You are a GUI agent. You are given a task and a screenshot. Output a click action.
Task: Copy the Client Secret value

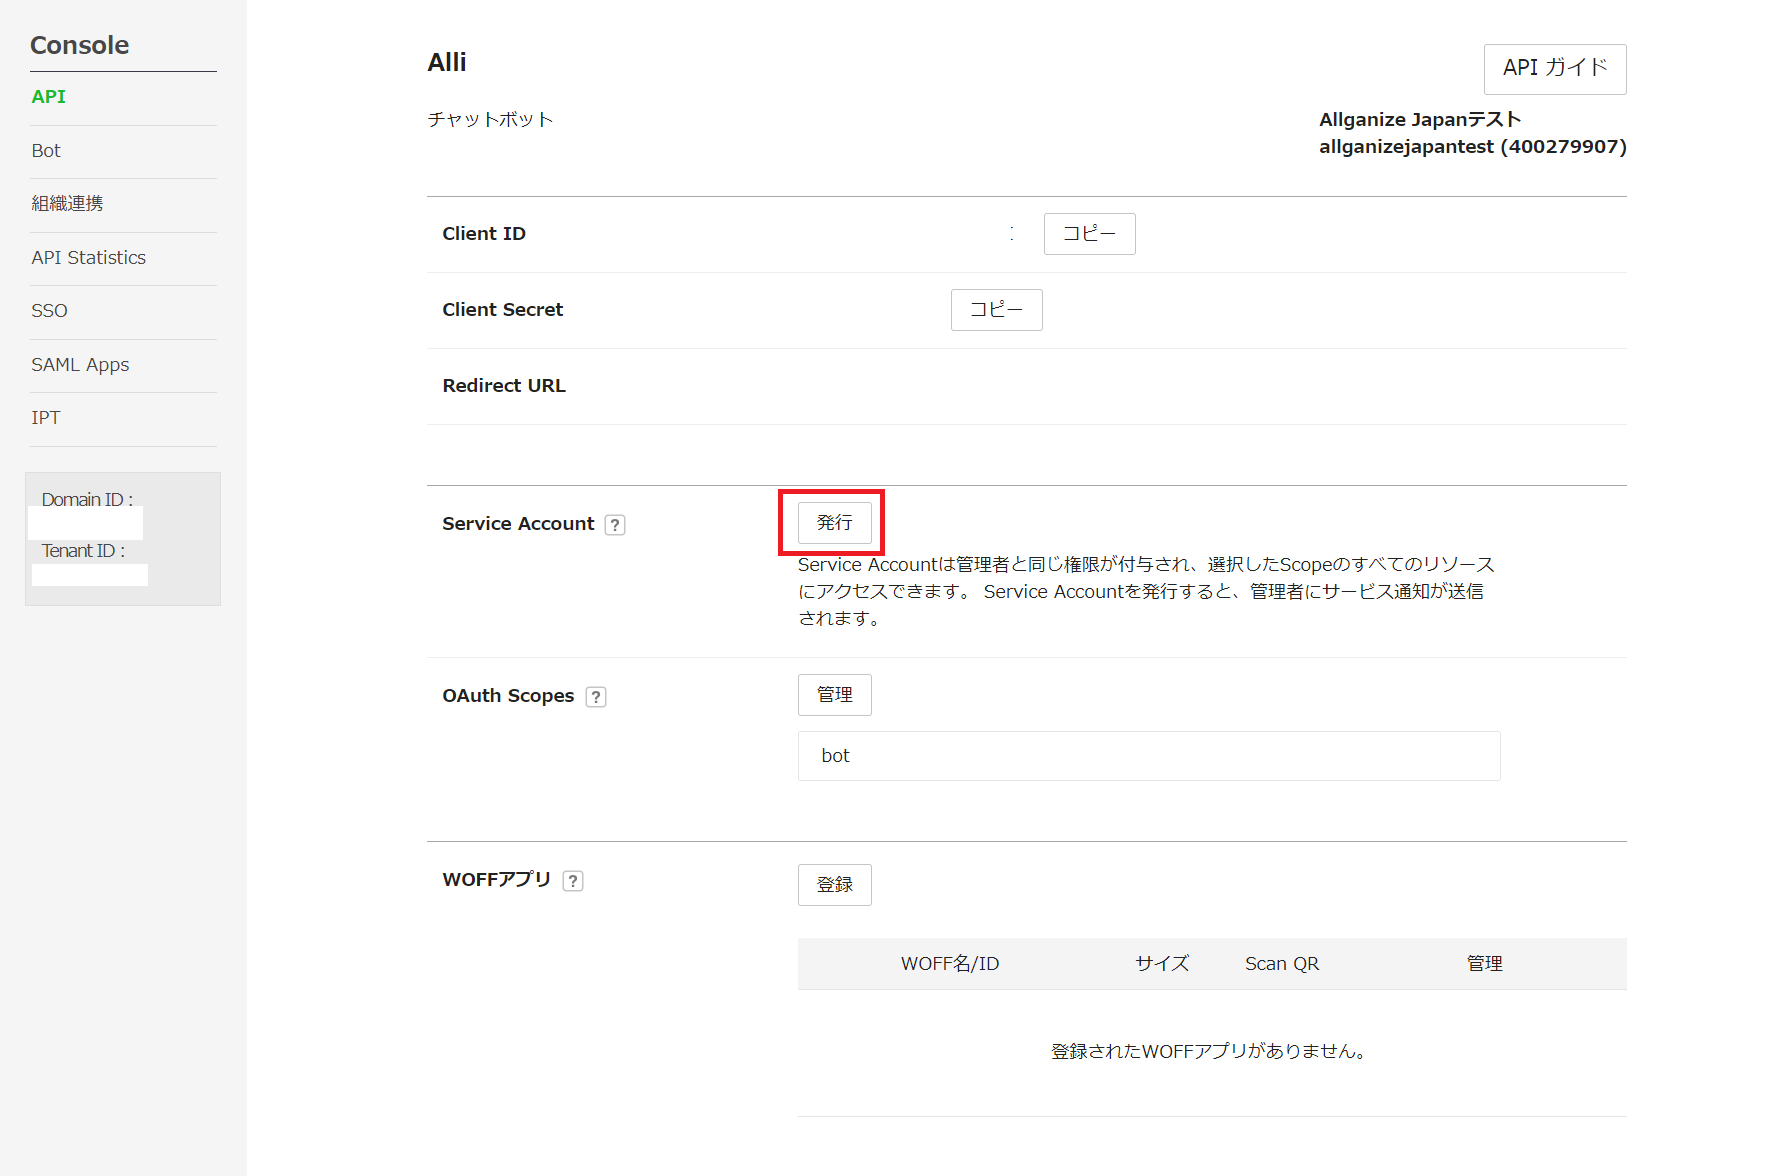[x=996, y=310]
